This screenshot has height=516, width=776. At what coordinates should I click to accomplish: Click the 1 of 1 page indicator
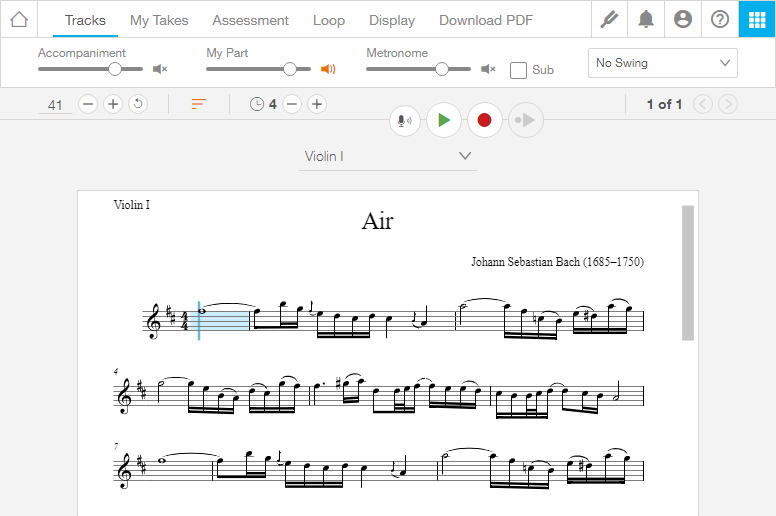tap(664, 104)
